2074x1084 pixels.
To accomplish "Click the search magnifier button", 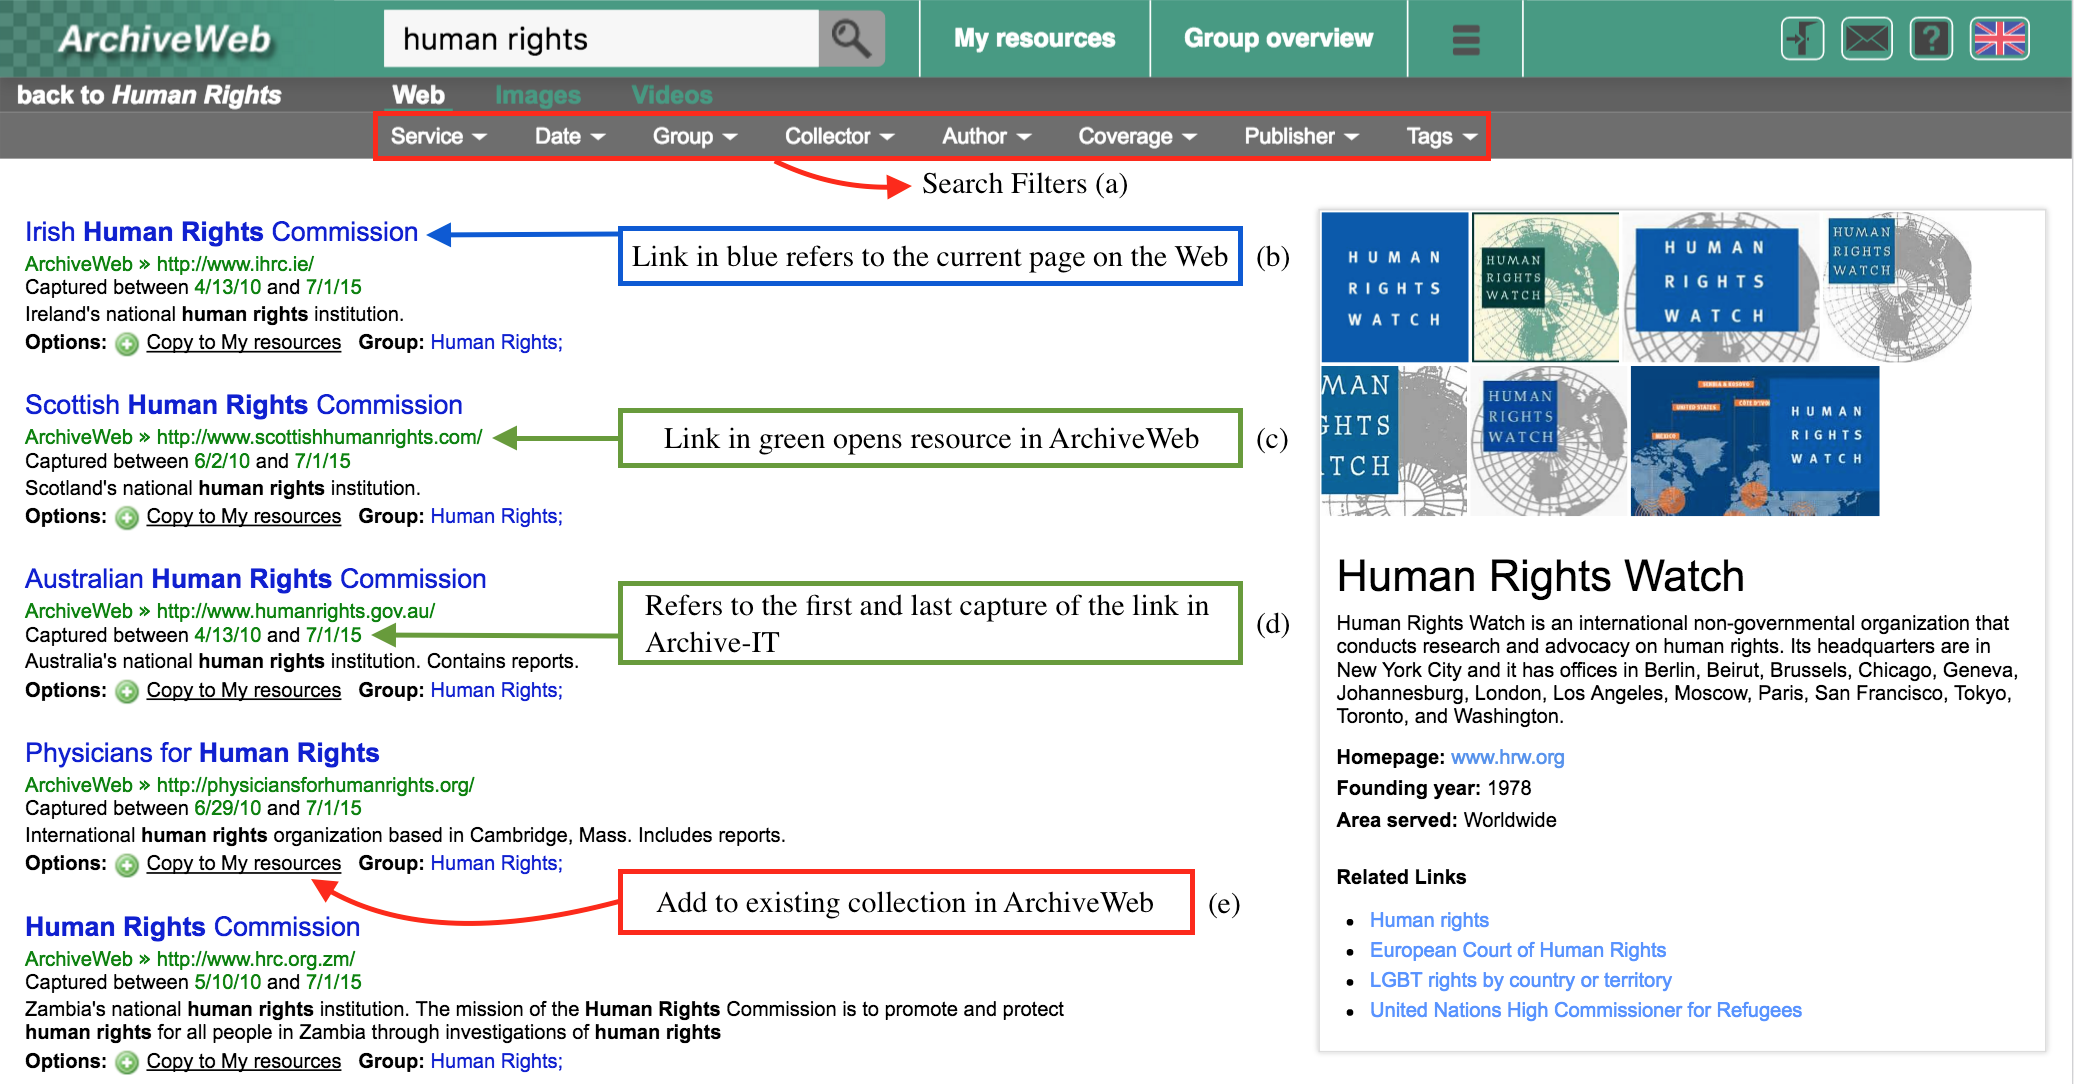I will (851, 39).
